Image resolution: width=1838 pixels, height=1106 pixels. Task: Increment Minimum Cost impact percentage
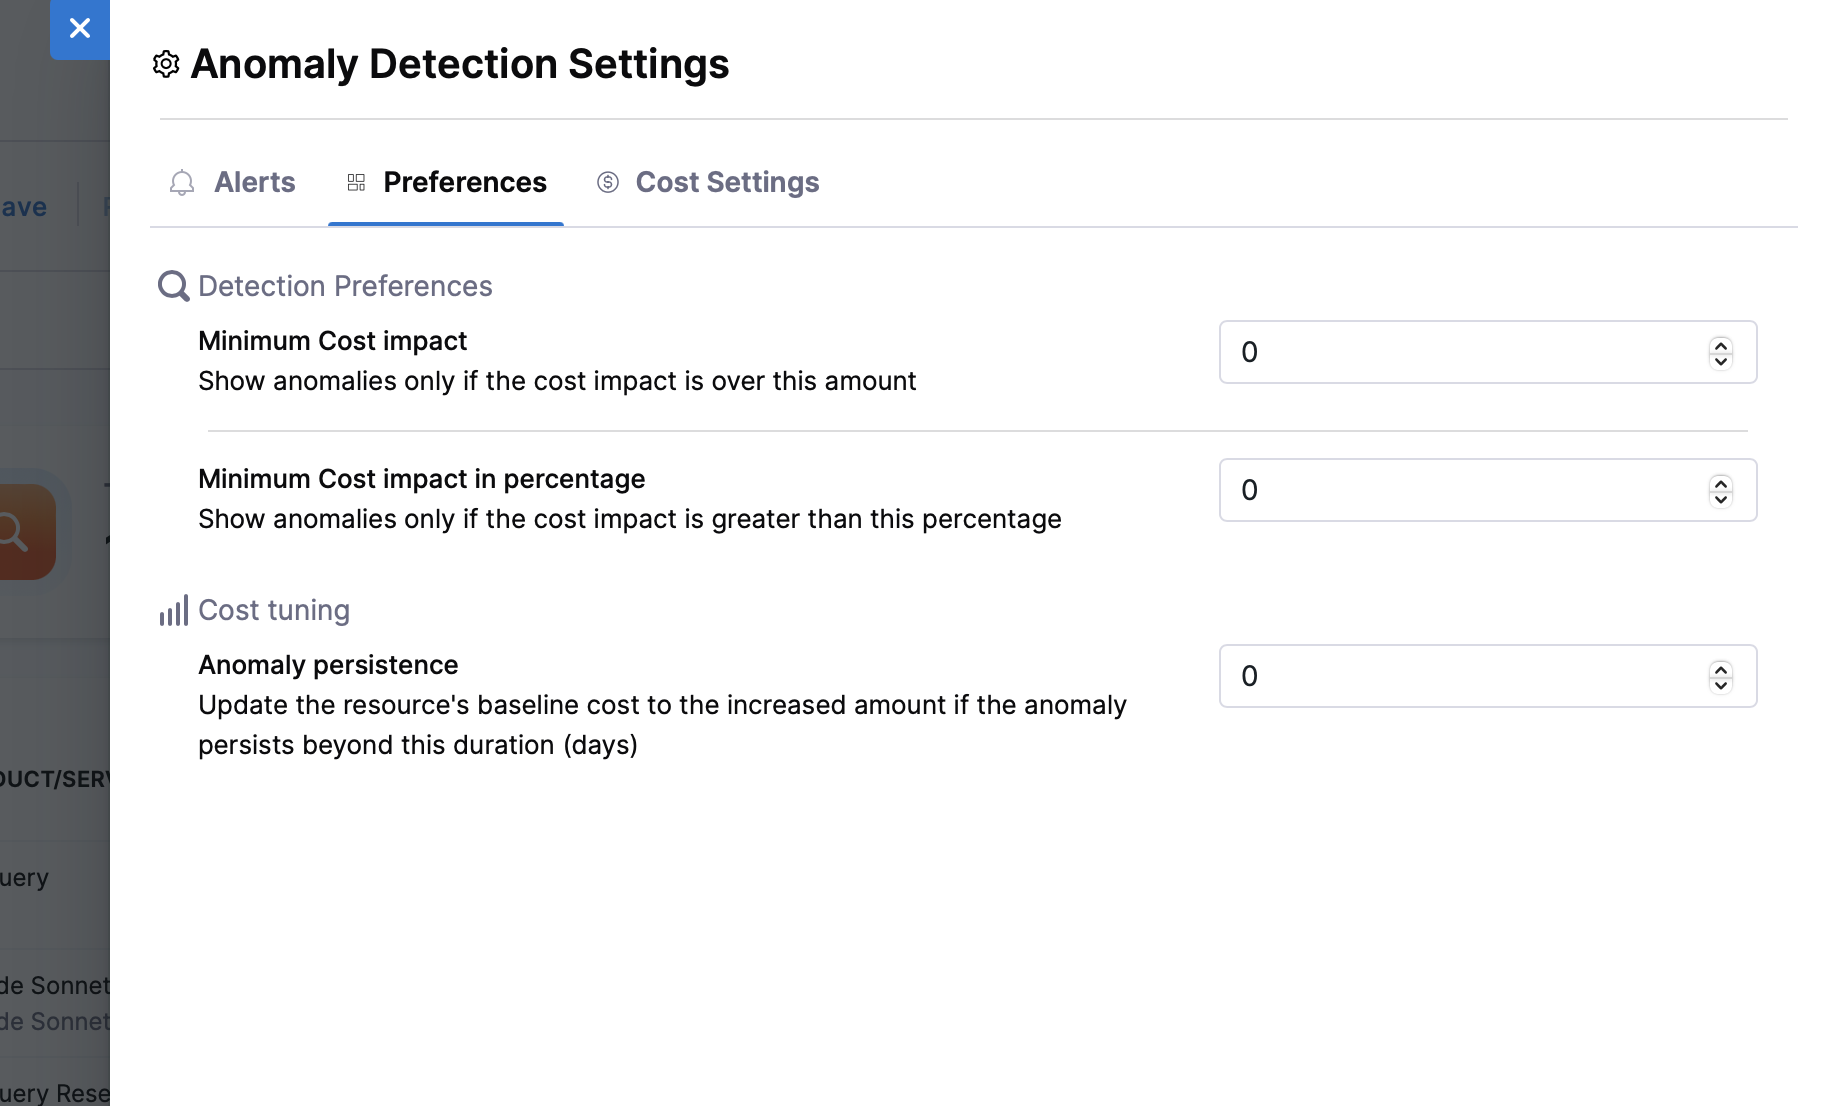pos(1721,483)
